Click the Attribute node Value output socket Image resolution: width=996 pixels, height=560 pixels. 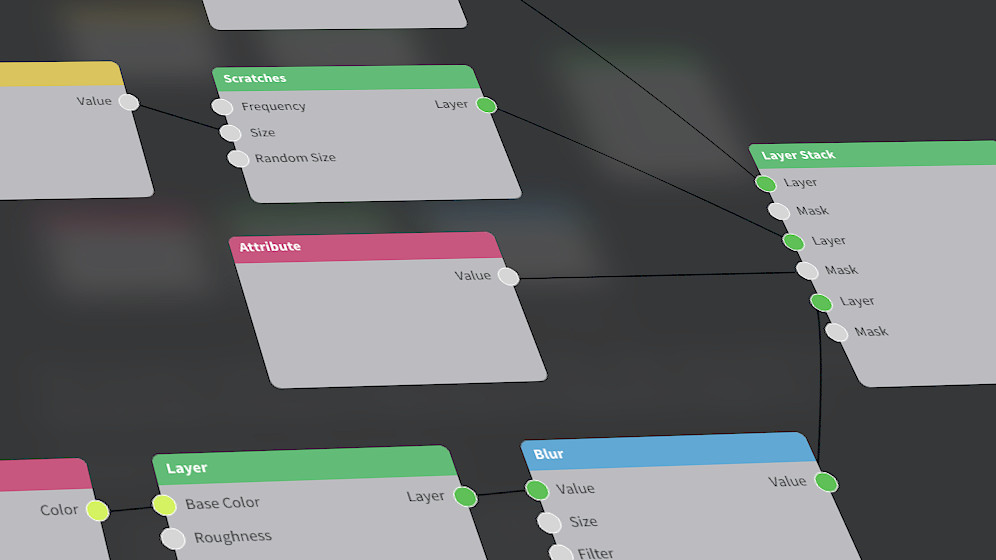[508, 276]
